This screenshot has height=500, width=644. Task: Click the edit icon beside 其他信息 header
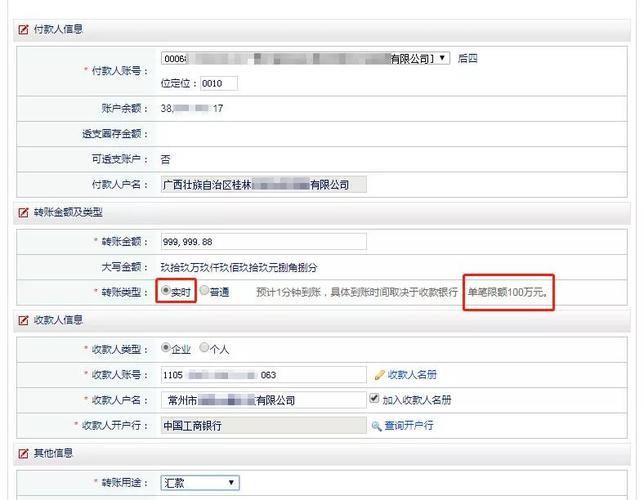[23, 453]
